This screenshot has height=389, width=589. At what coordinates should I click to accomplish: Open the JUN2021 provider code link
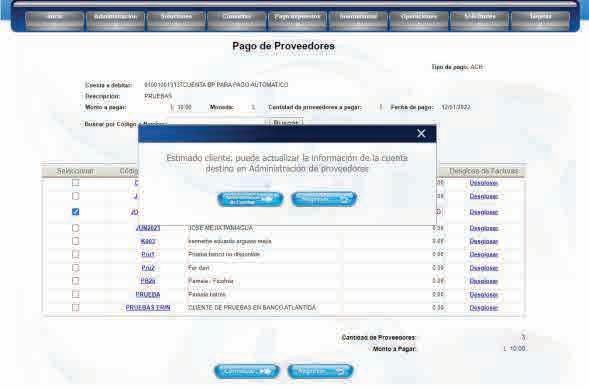click(148, 228)
